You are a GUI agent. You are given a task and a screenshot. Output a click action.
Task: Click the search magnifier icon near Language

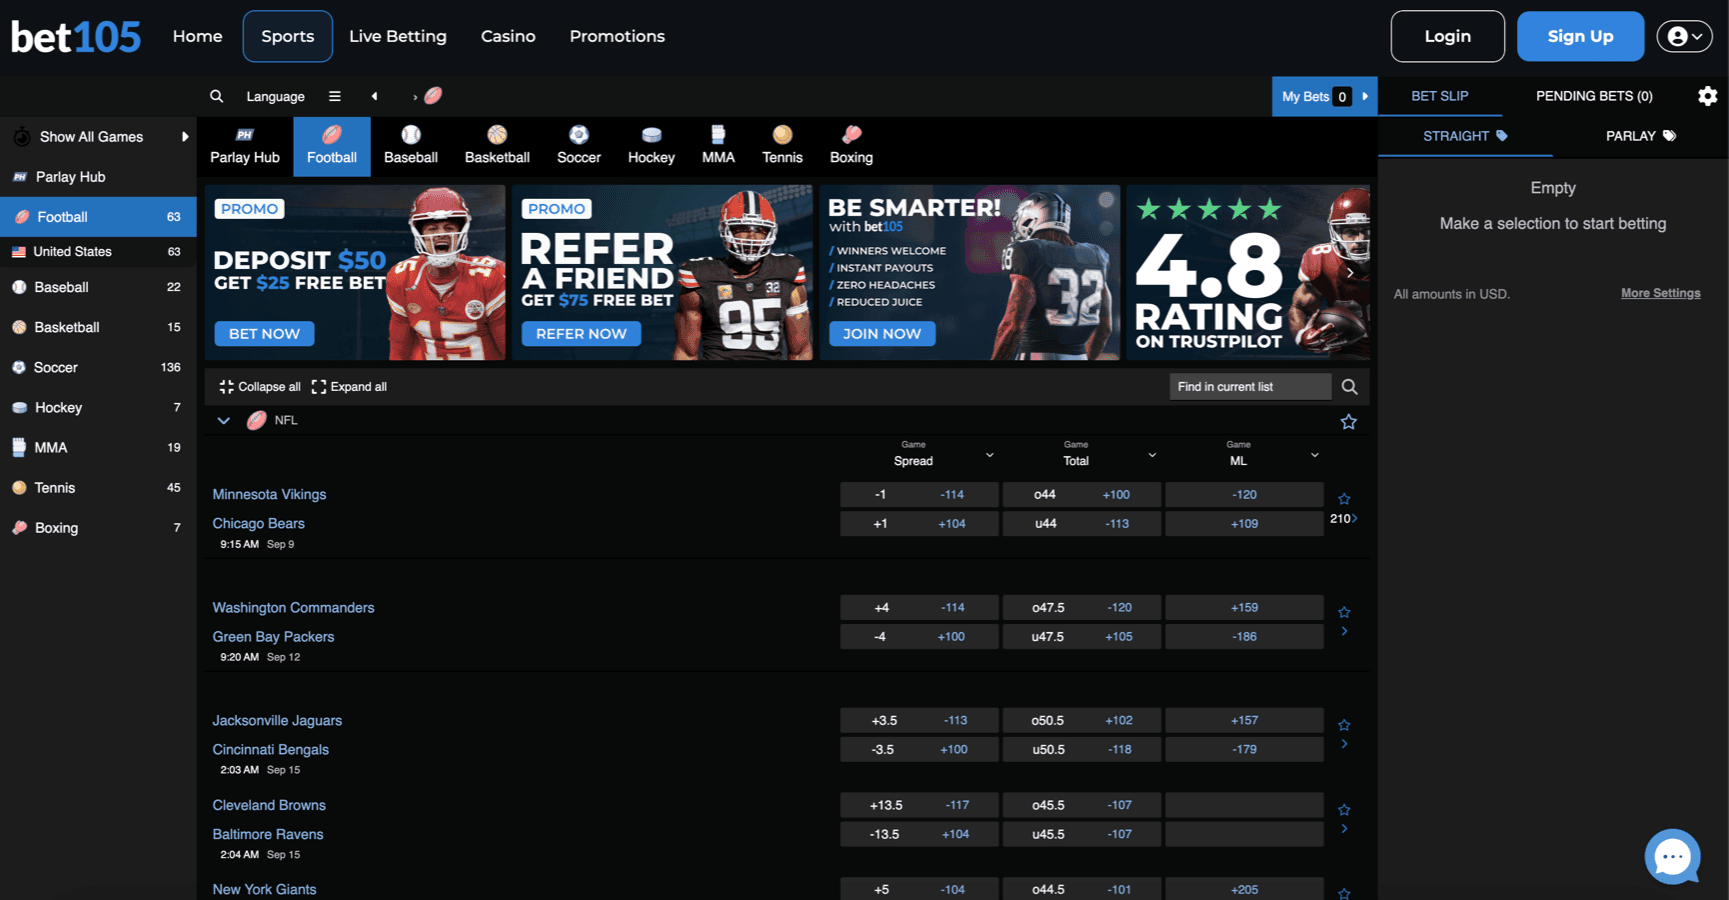click(216, 96)
